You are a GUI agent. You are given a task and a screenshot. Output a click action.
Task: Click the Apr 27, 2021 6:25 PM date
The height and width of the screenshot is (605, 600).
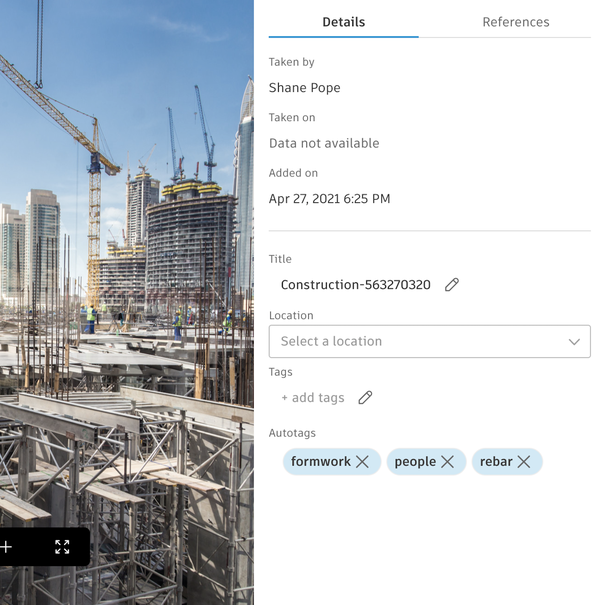point(330,199)
